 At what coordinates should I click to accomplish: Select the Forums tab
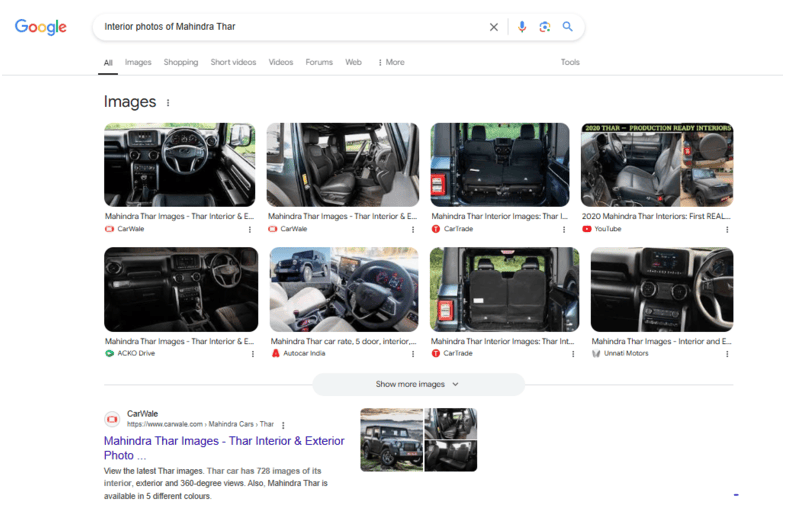coord(319,62)
